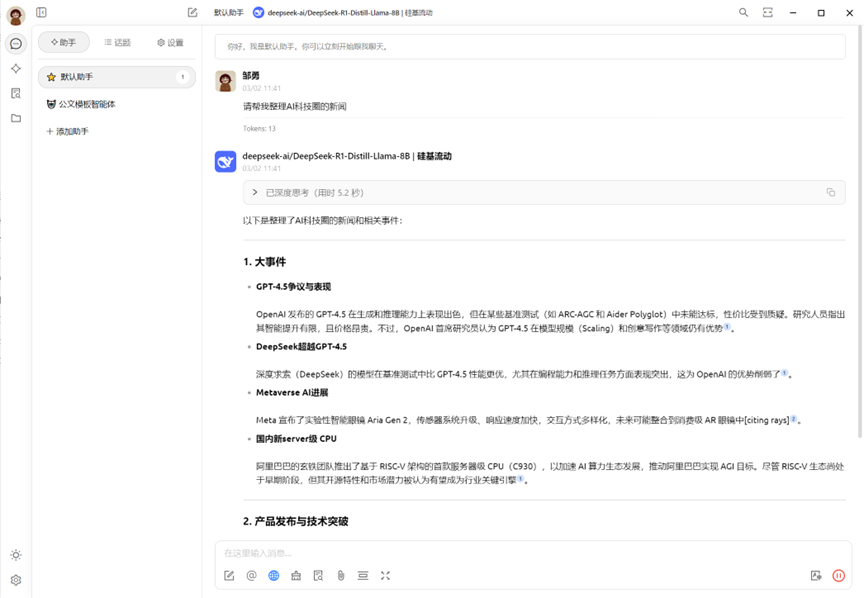Collapse the left assistant panel
The width and height of the screenshot is (864, 598).
click(x=41, y=12)
